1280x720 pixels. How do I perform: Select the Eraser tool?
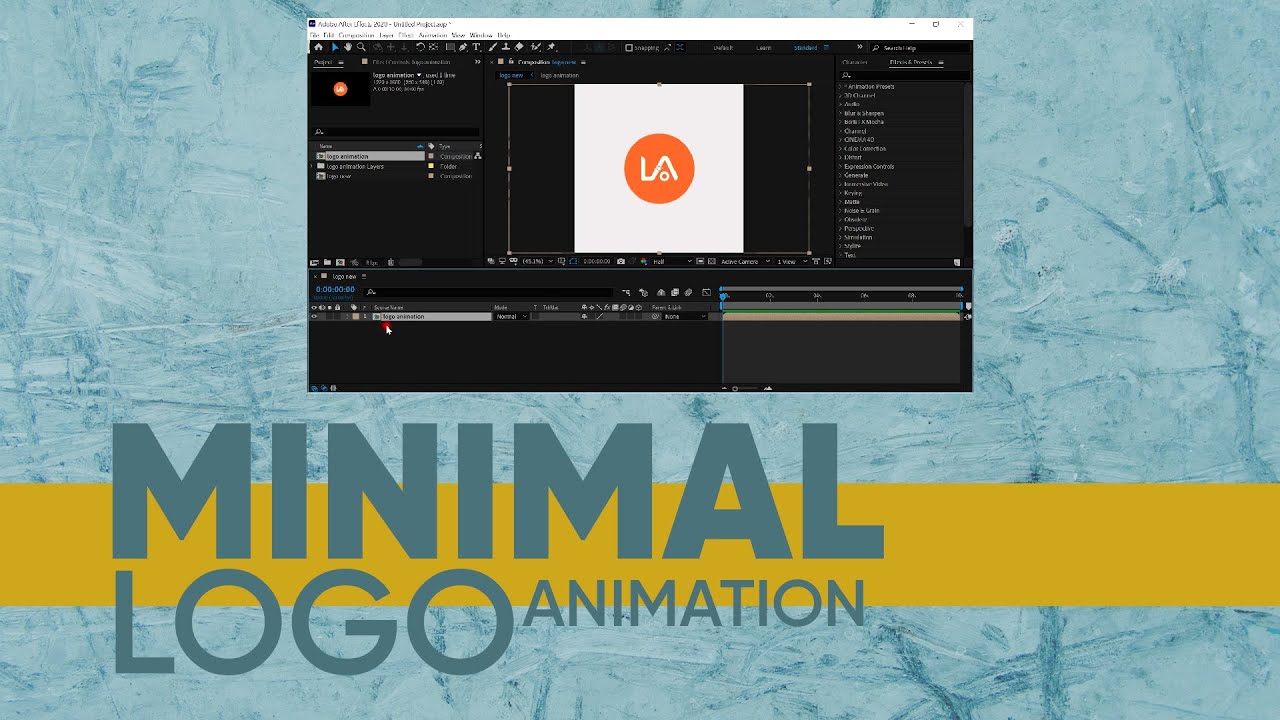pos(518,47)
